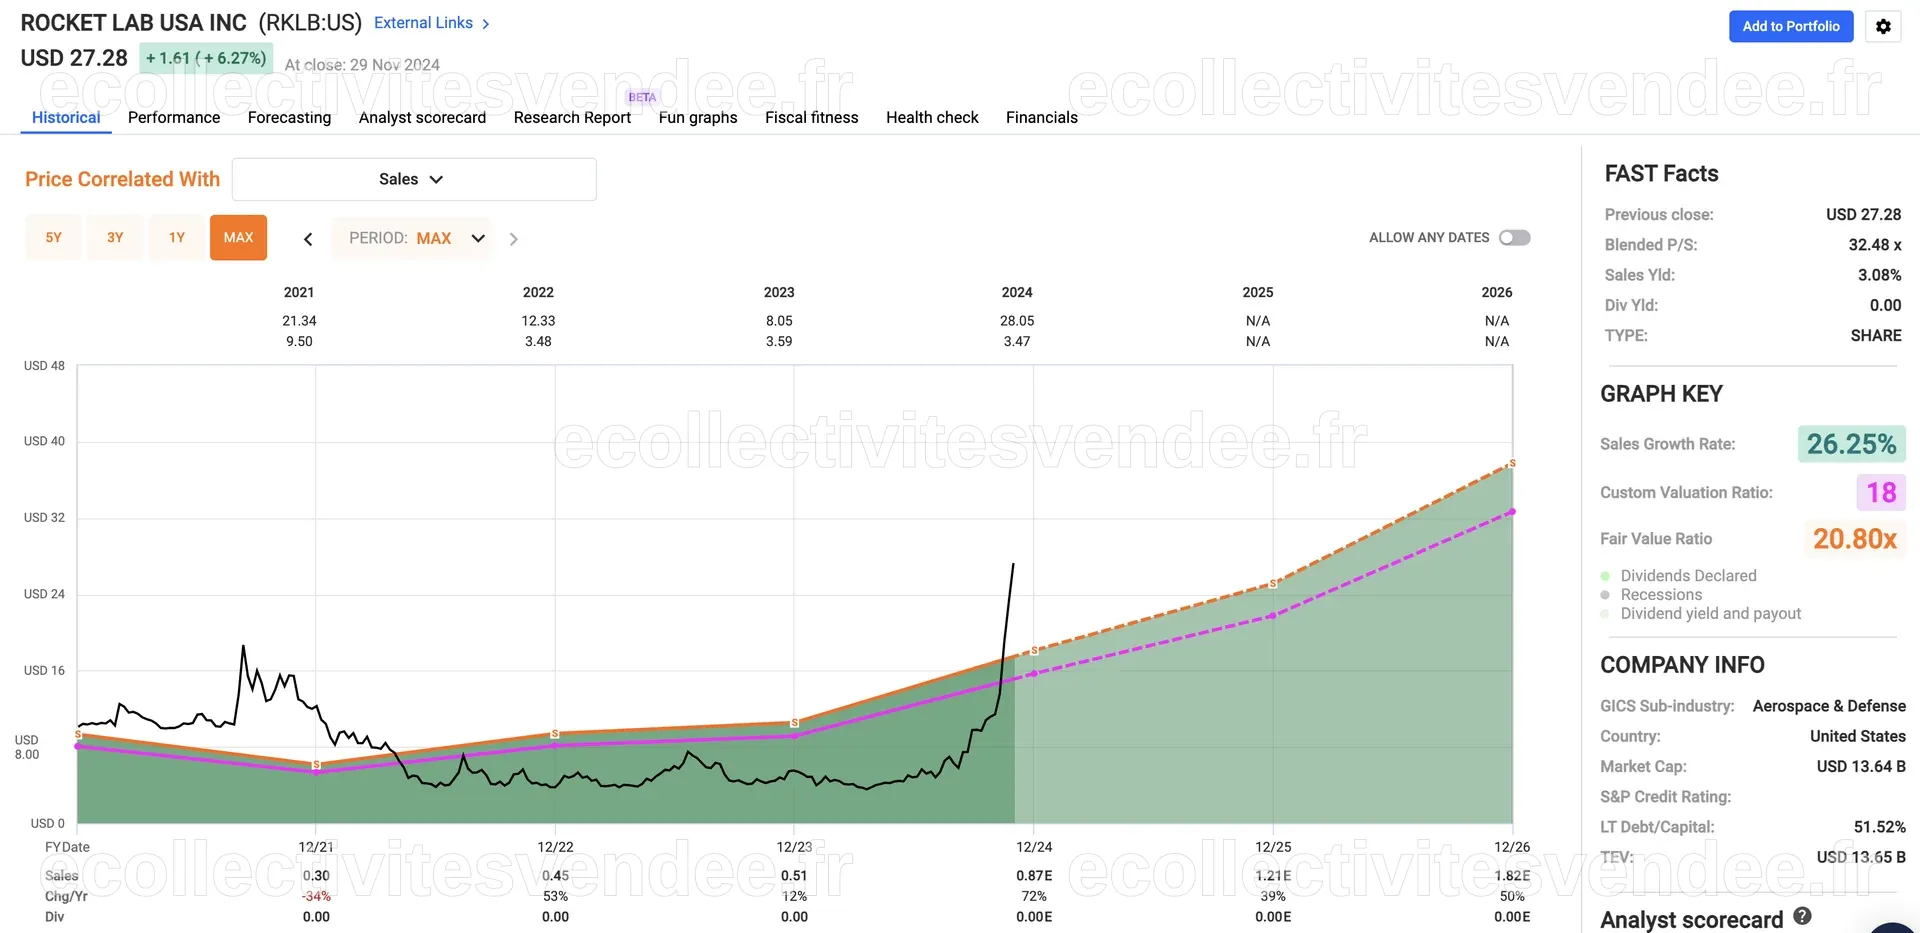Viewport: 1920px width, 933px height.
Task: Click the price change +1.61 (+6.27%) badge
Action: (206, 58)
